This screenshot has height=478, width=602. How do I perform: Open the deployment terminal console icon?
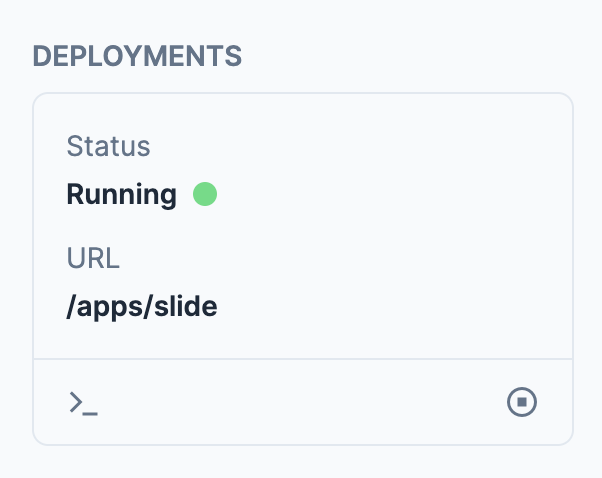click(83, 403)
